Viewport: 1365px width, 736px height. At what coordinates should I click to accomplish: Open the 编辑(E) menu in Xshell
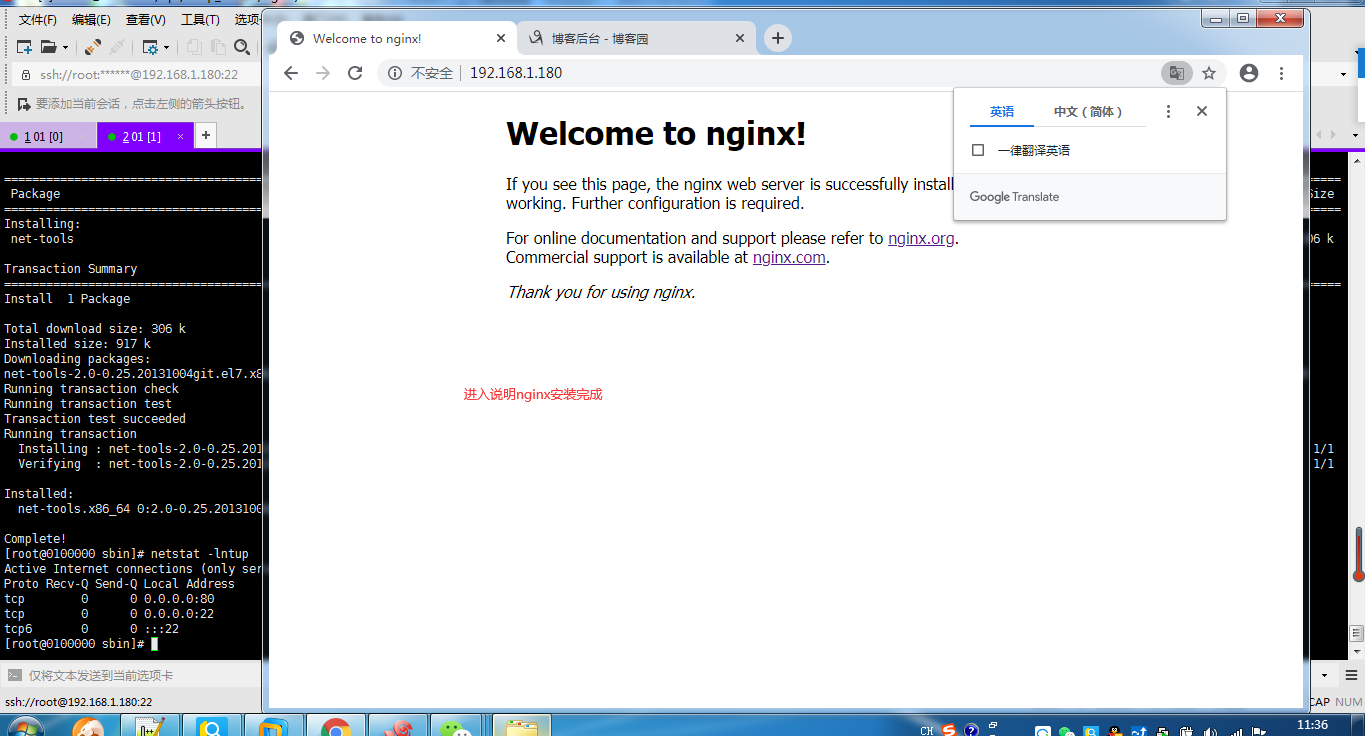point(91,19)
